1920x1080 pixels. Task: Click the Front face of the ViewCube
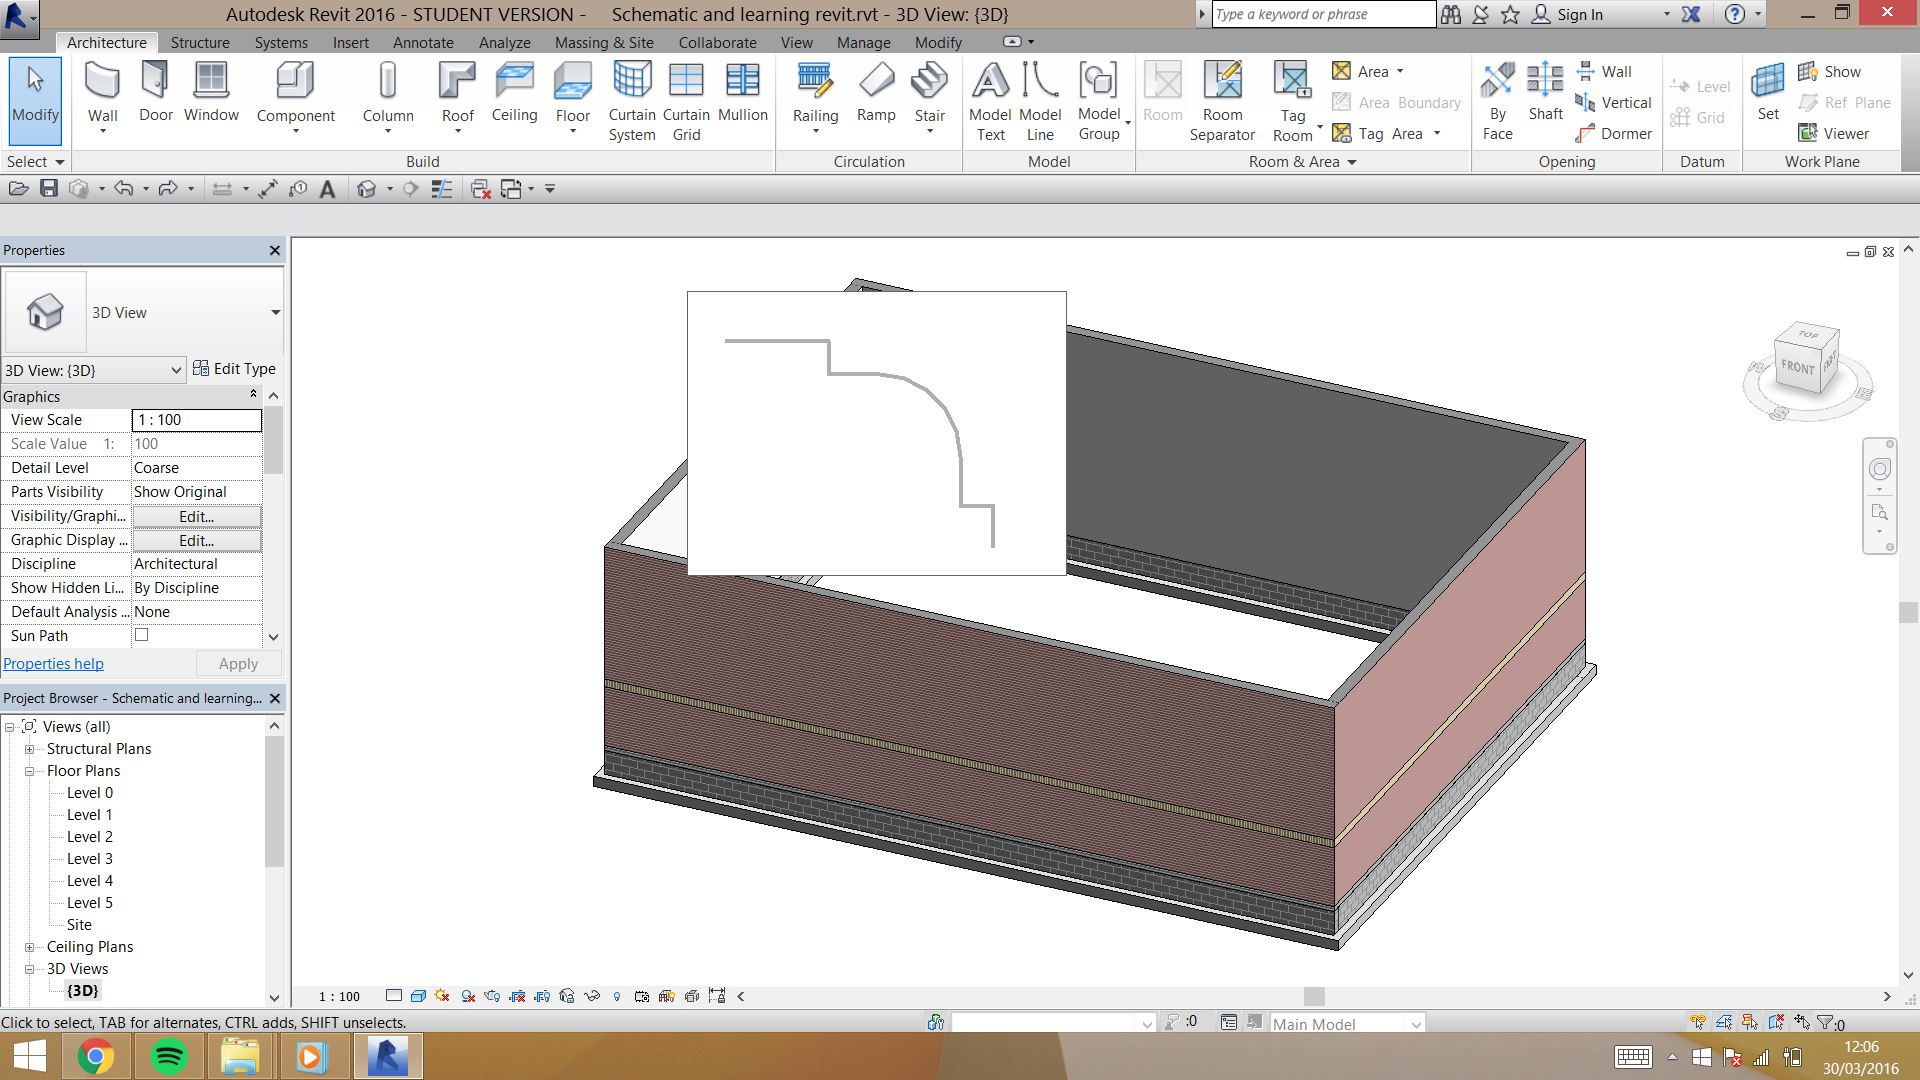click(x=1798, y=369)
